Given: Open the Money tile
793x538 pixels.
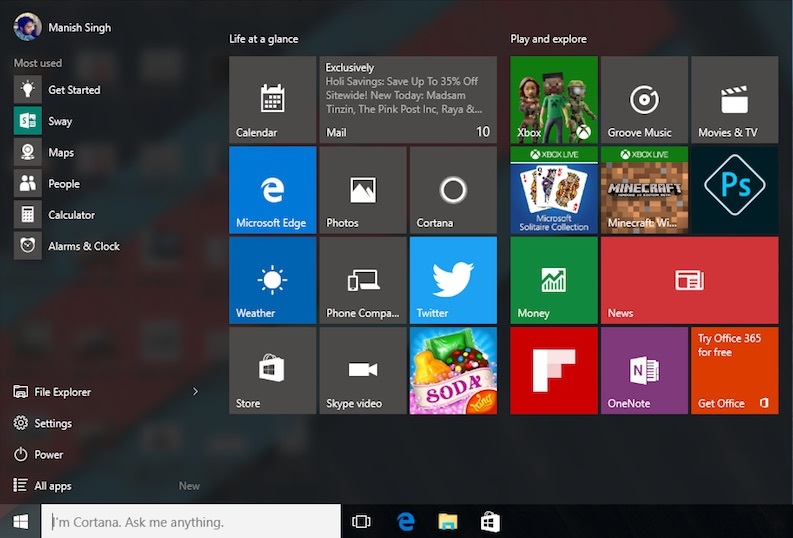Looking at the screenshot, I should coord(554,280).
